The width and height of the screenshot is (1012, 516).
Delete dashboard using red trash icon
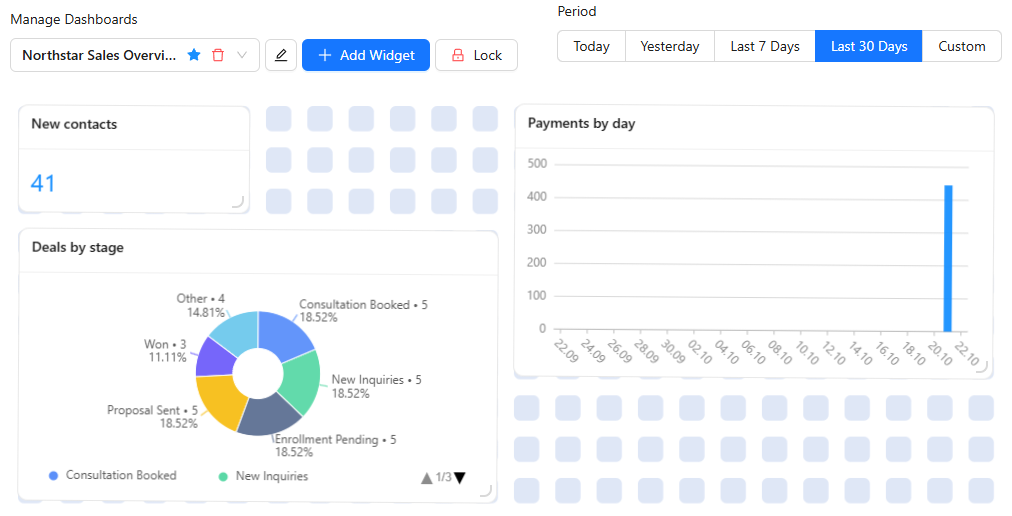218,55
